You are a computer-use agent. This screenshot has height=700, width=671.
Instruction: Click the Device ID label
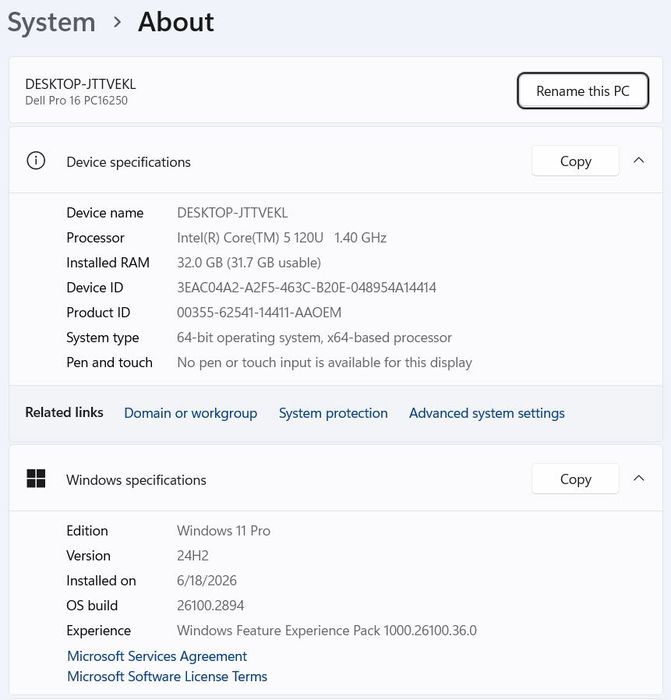point(95,288)
